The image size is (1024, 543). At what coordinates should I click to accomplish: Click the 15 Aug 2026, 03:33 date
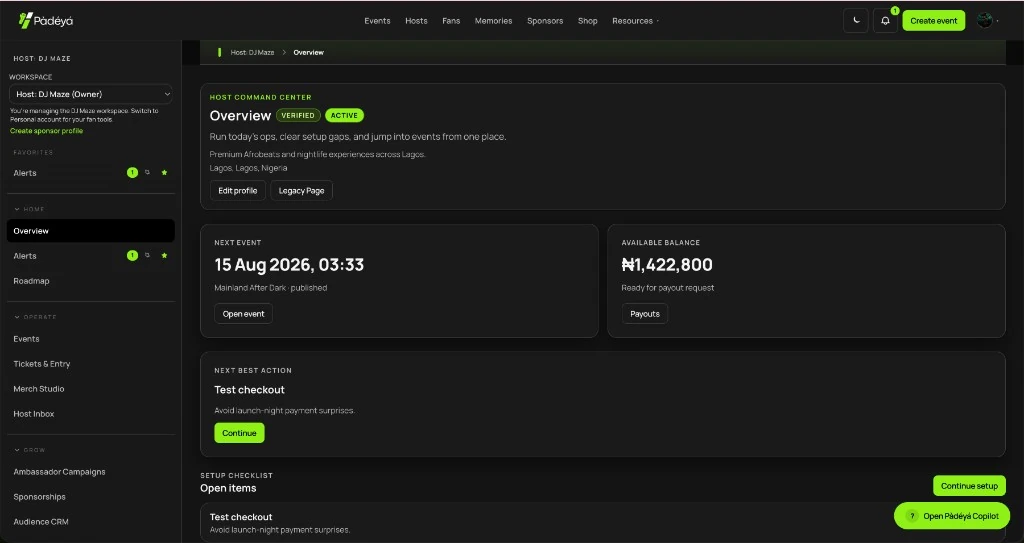click(289, 265)
